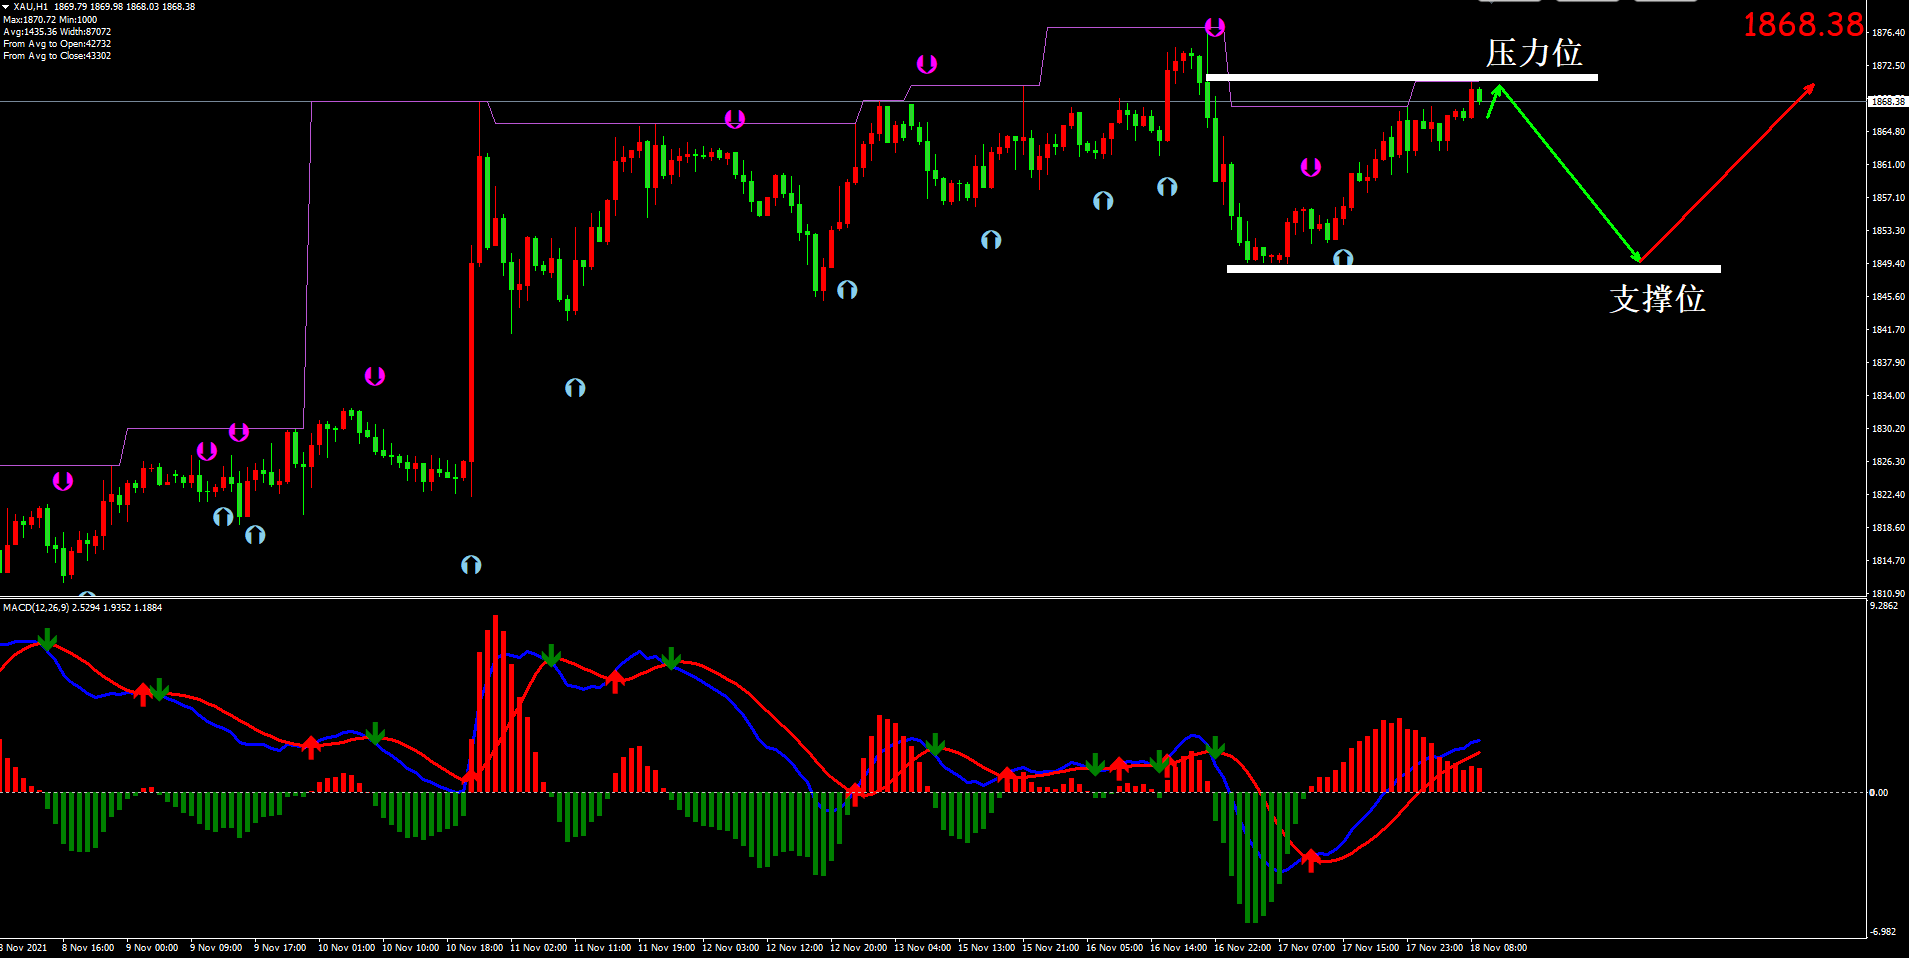Select the blue up-arrow signal touching the support line
This screenshot has width=1909, height=958.
click(x=1343, y=258)
